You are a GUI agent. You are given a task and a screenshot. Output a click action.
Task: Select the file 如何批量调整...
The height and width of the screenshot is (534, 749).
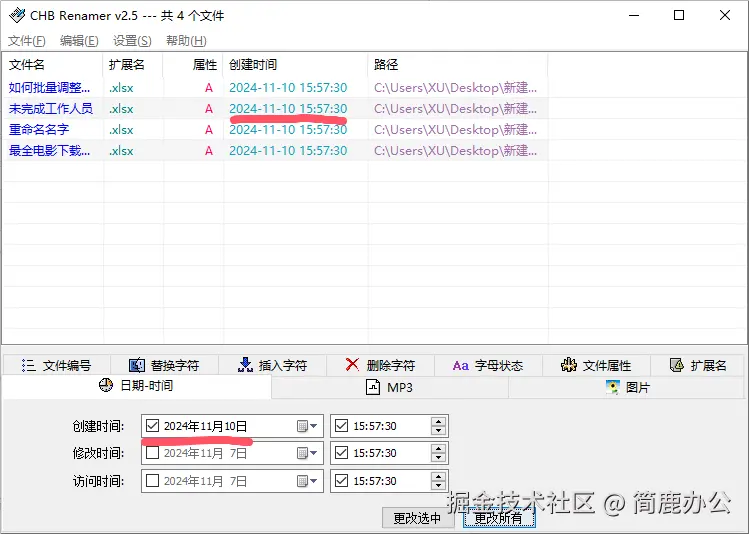[x=49, y=88]
